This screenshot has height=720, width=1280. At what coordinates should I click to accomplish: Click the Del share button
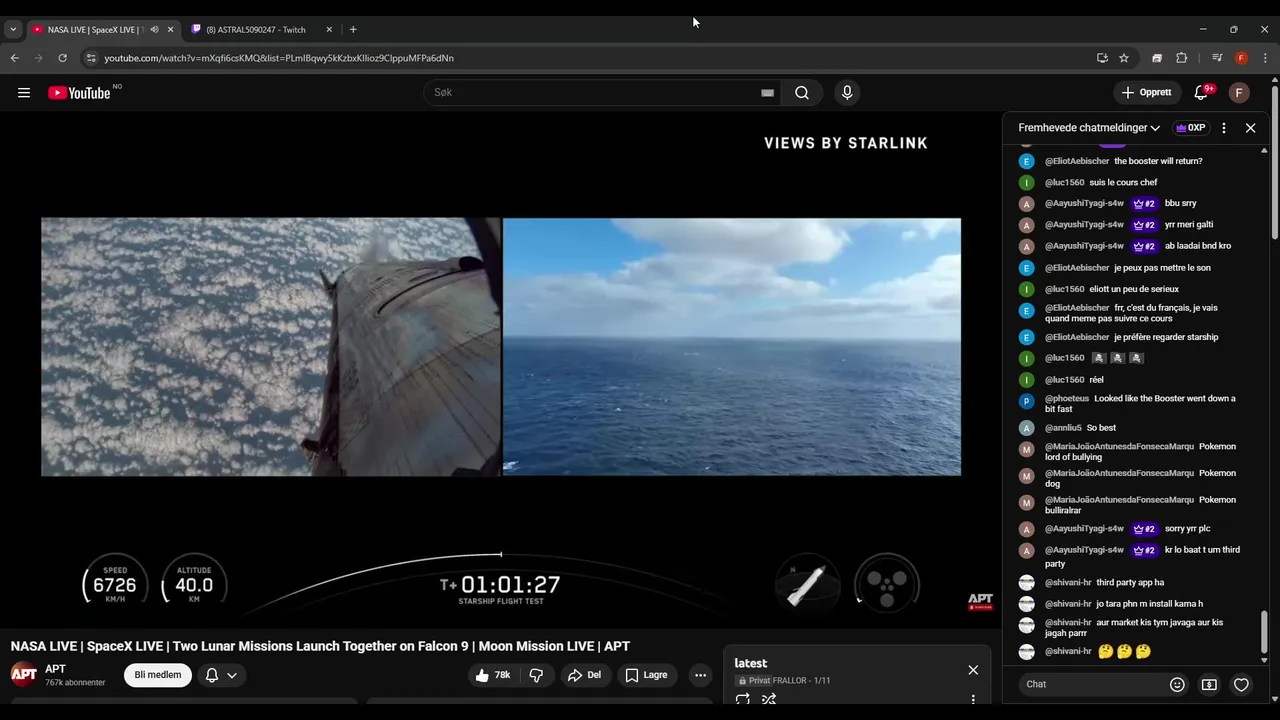[x=585, y=675]
